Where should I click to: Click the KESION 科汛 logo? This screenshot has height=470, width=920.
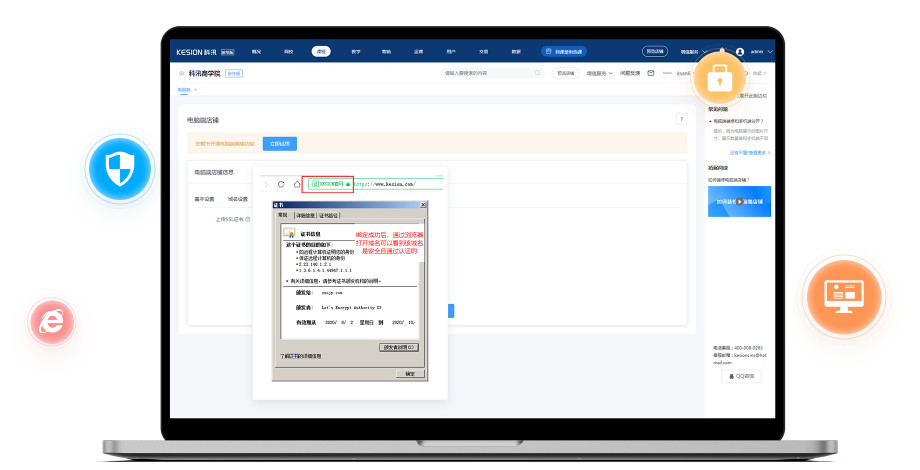197,52
